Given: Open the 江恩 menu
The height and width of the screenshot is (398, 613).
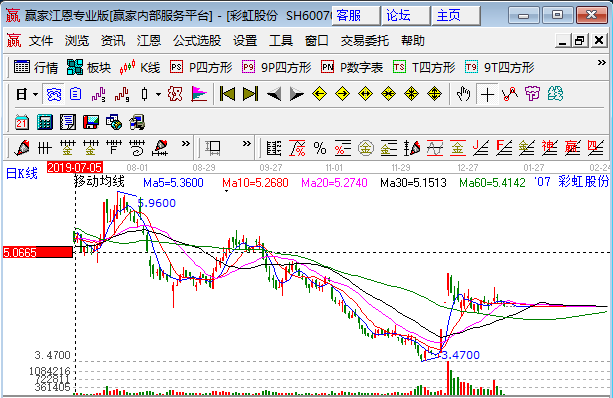Looking at the screenshot, I should 149,41.
